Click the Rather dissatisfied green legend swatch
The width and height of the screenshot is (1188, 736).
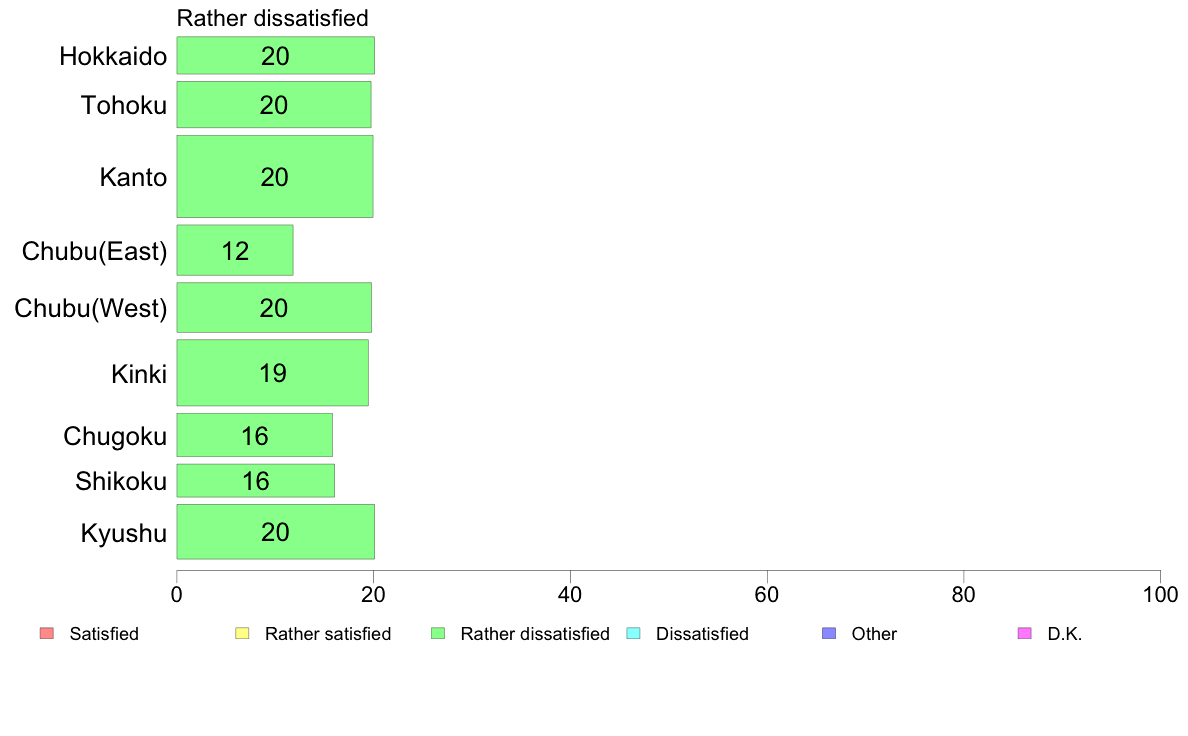(438, 633)
